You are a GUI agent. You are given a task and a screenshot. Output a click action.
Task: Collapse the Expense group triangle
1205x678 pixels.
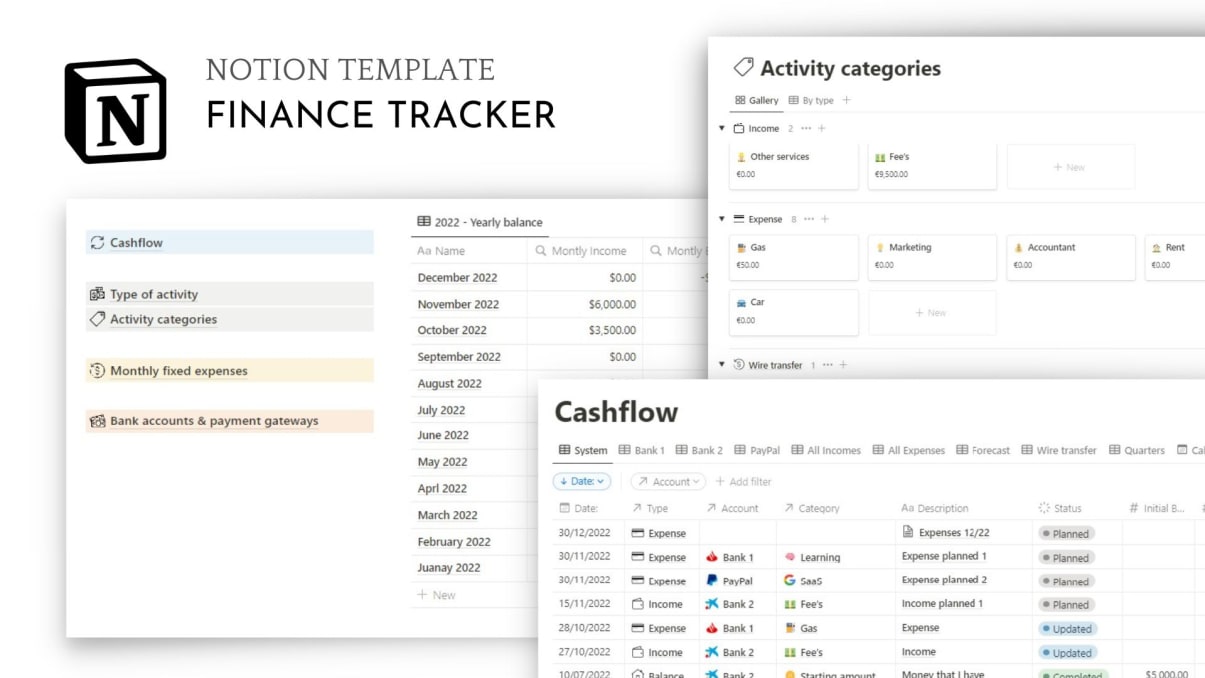coord(722,219)
